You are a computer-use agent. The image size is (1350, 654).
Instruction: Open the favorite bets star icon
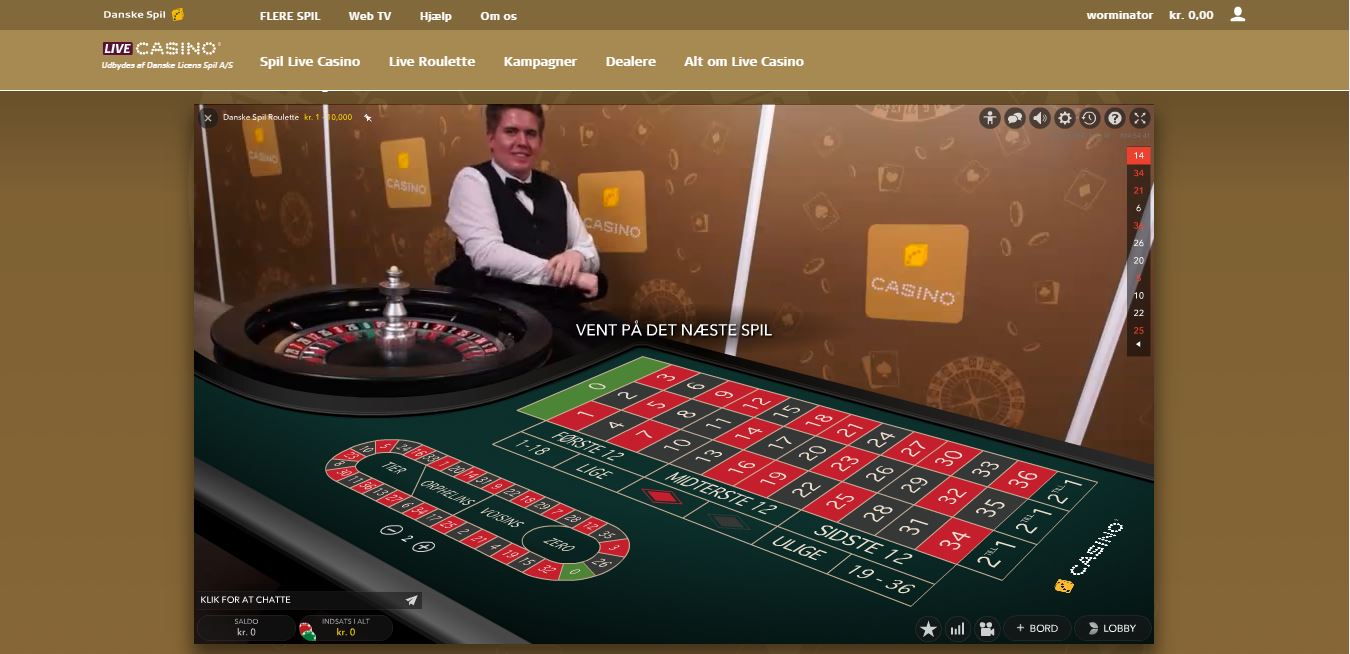928,628
